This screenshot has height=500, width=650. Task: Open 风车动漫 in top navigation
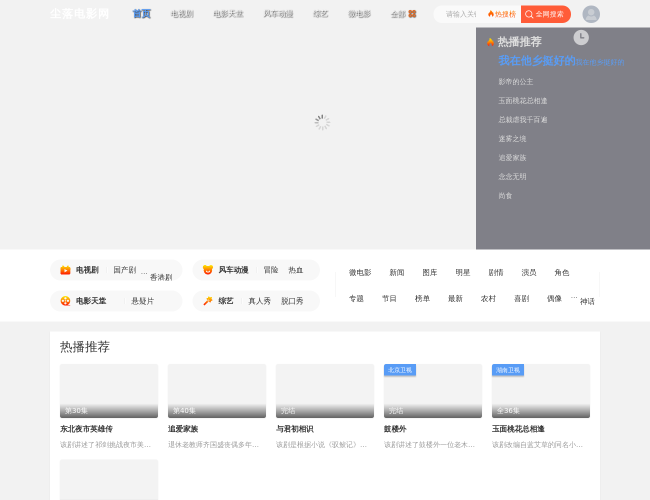[x=279, y=14]
